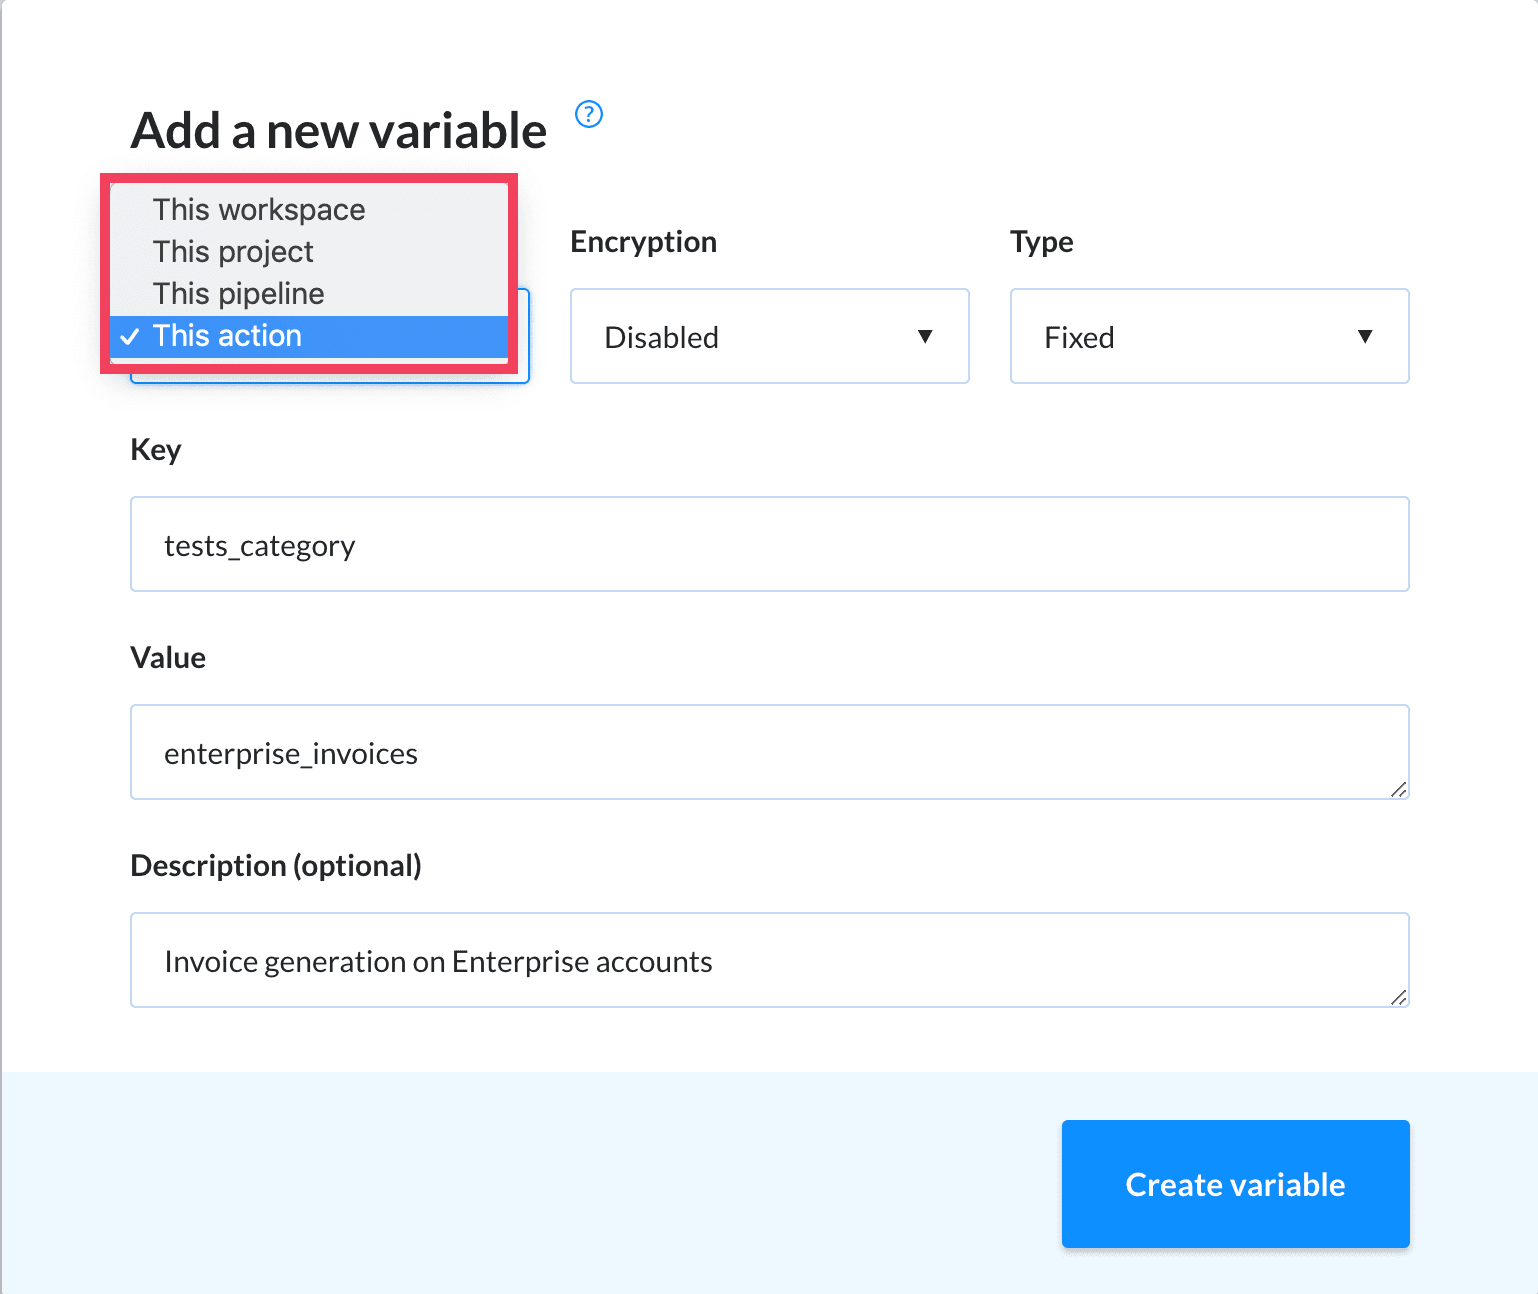Open the help question mark icon

click(589, 115)
